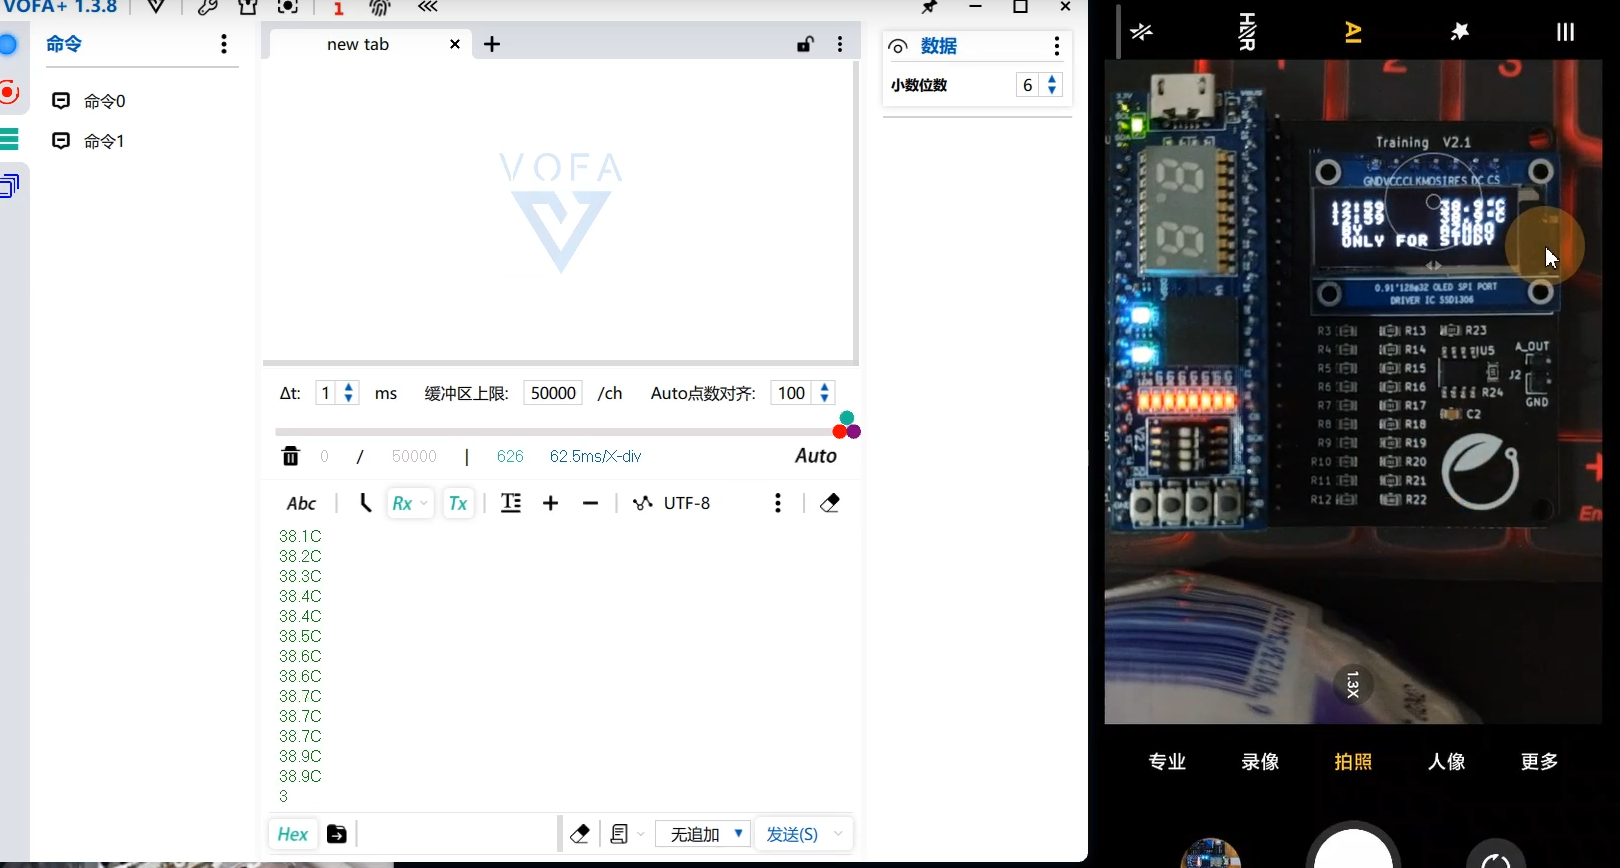The height and width of the screenshot is (868, 1620).
Task: Click the 发送(S) send button
Action: 791,834
